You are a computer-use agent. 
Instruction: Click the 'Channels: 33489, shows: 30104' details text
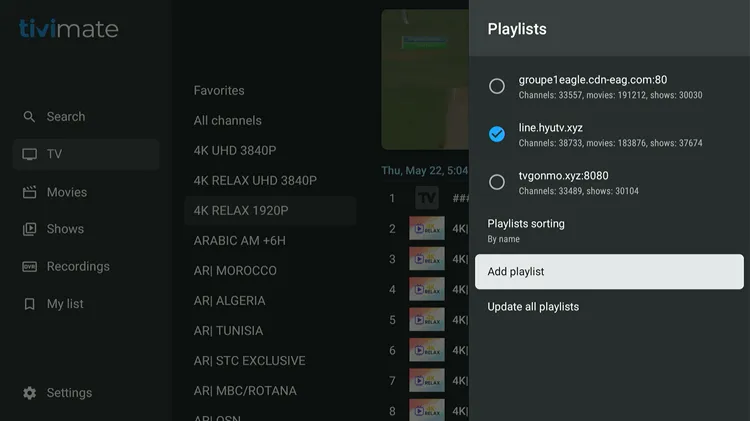(578, 191)
